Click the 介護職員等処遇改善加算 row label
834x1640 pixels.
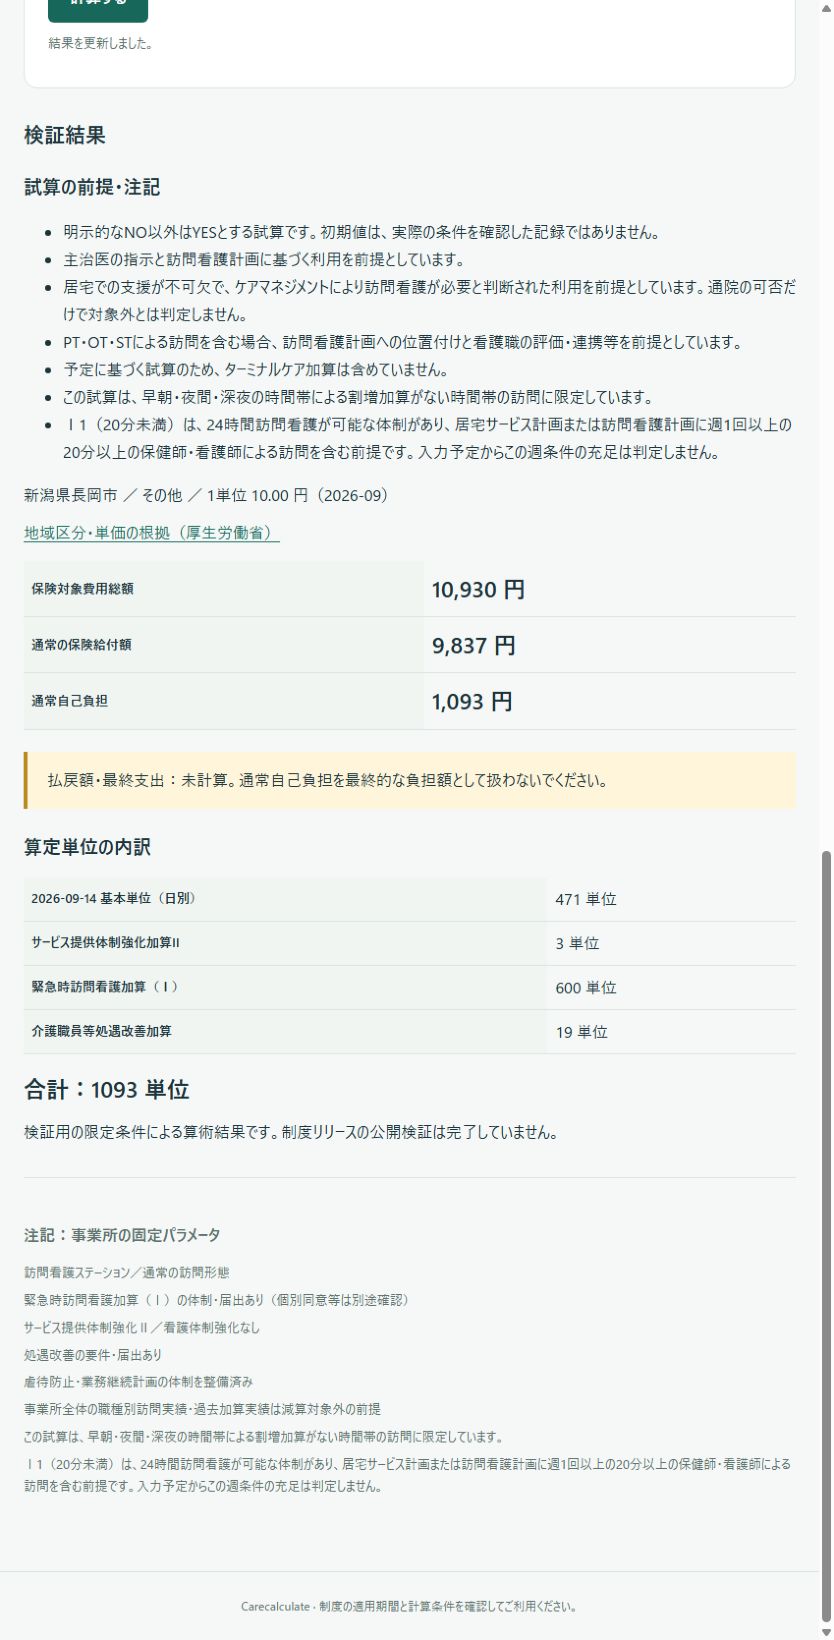101,1031
